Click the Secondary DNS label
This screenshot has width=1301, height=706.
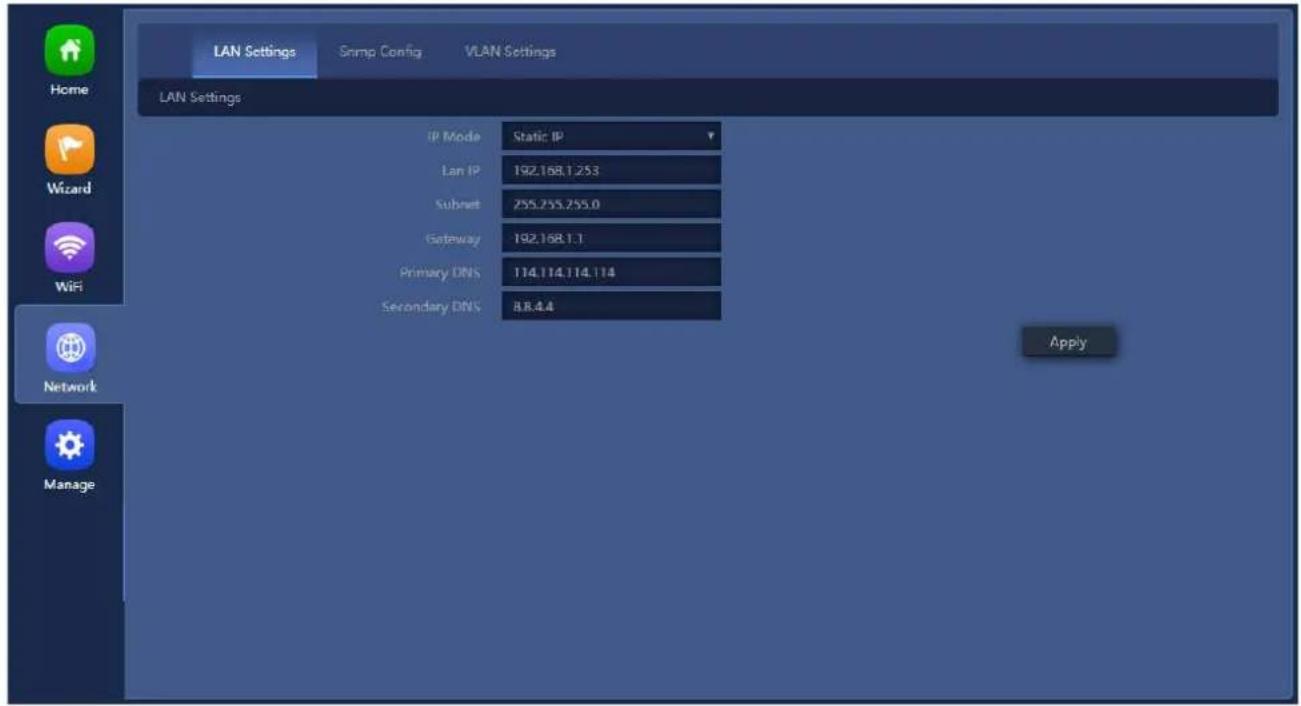pyautogui.click(x=431, y=306)
